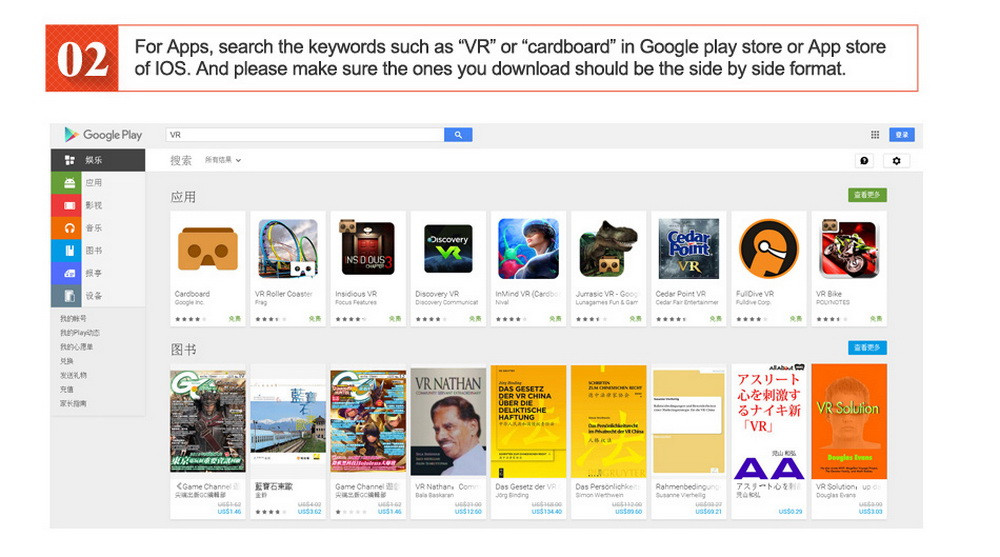Open the settings gear icon

click(x=895, y=161)
